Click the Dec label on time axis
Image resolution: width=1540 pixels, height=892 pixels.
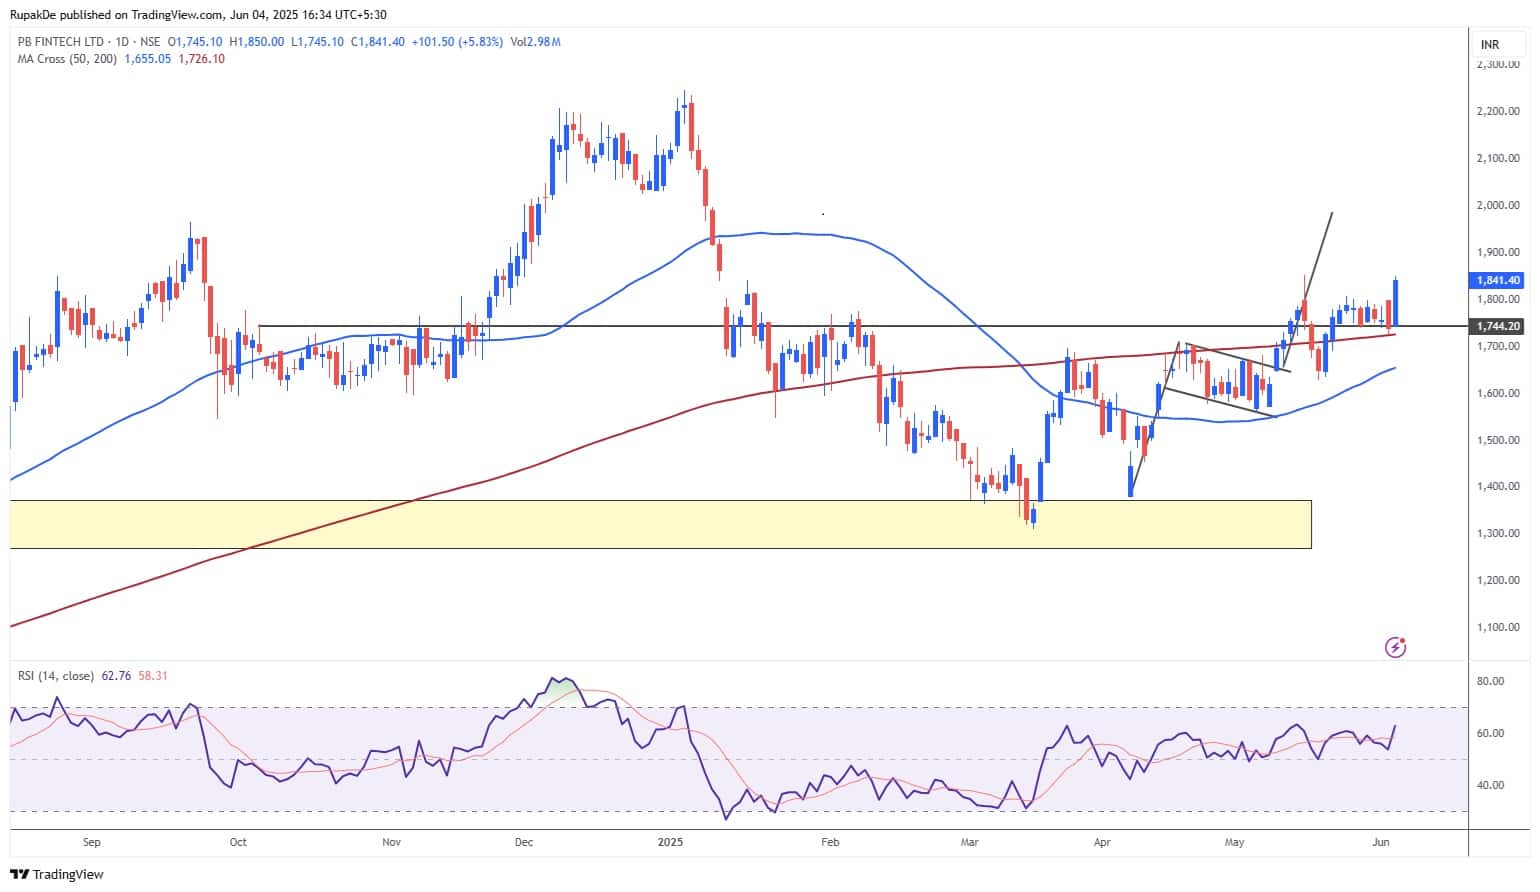[x=524, y=842]
